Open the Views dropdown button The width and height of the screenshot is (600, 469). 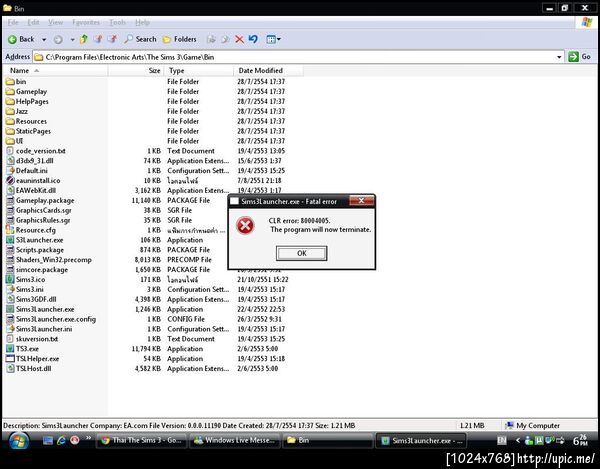tap(273, 39)
